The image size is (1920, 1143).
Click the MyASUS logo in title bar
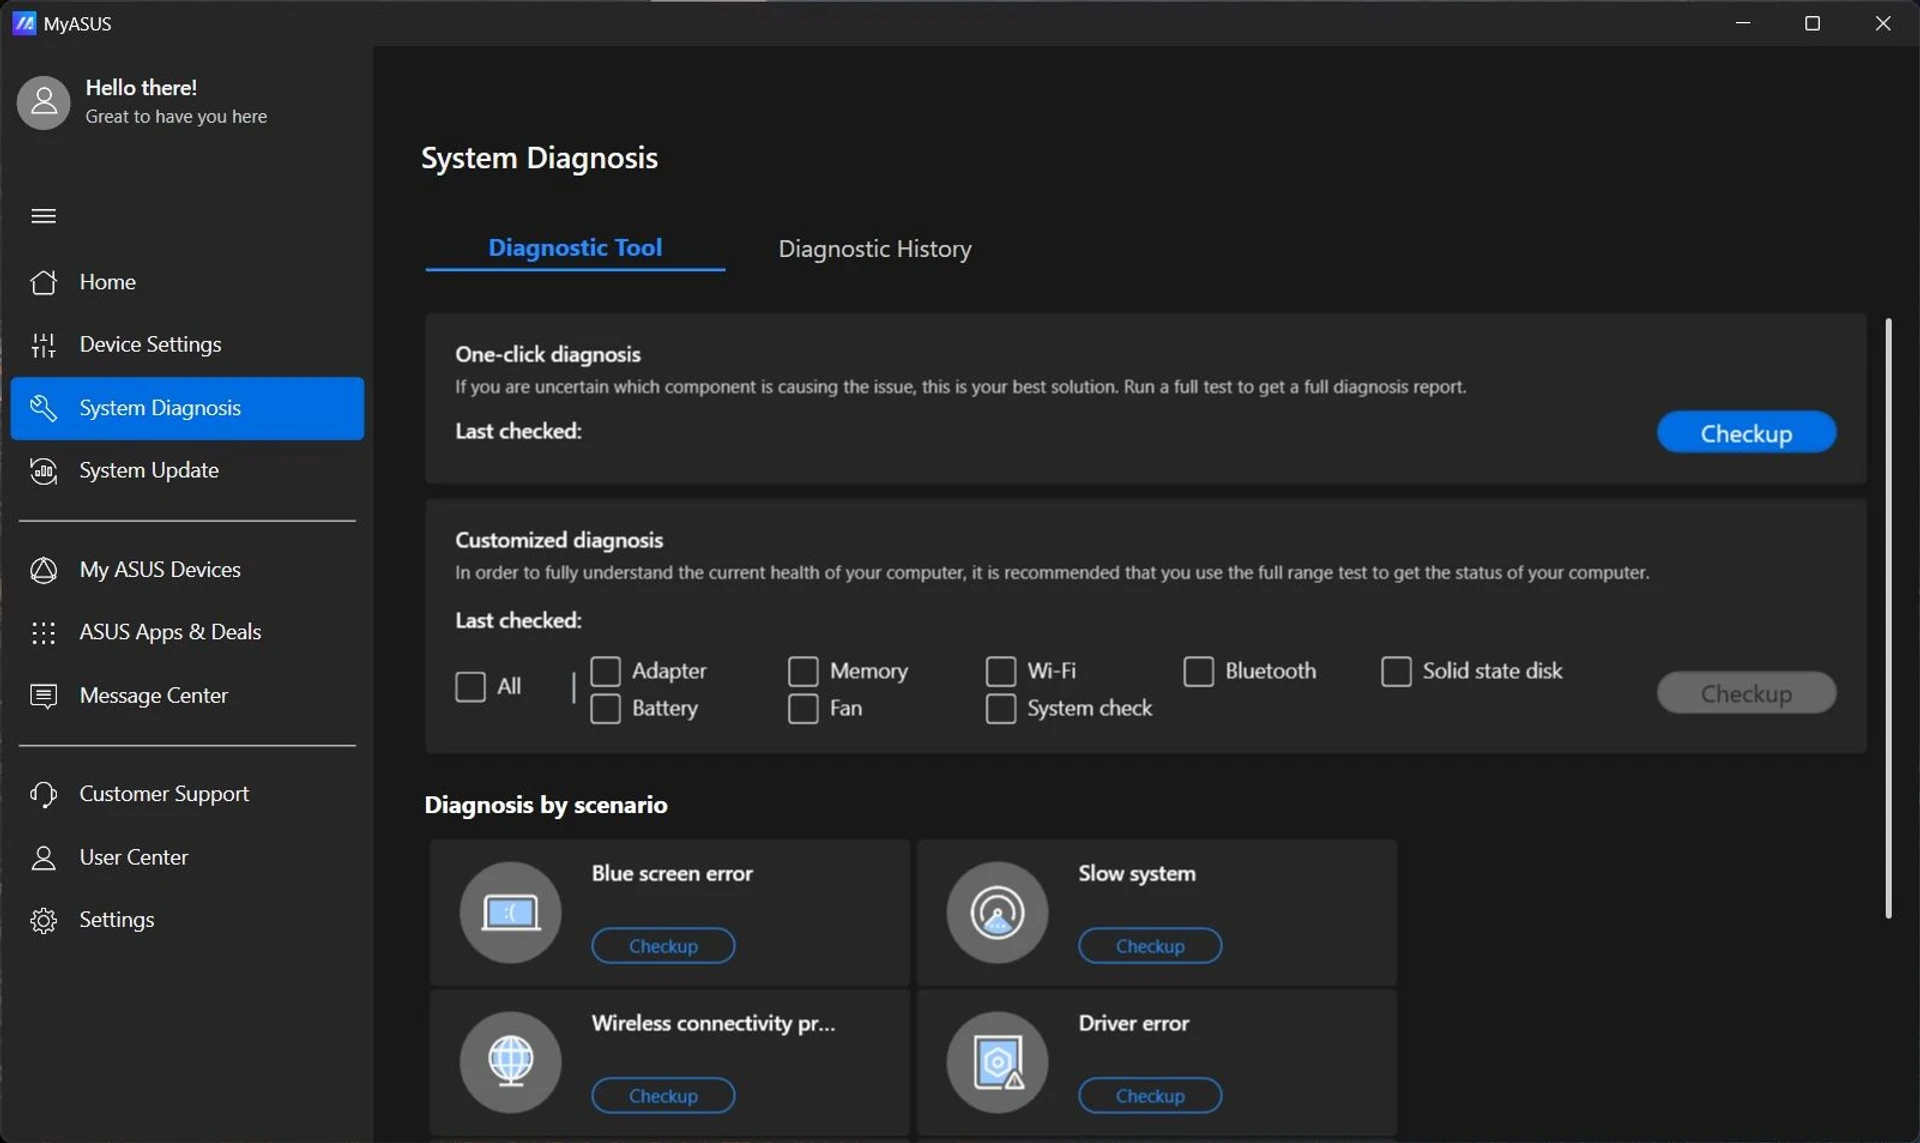pyautogui.click(x=24, y=23)
